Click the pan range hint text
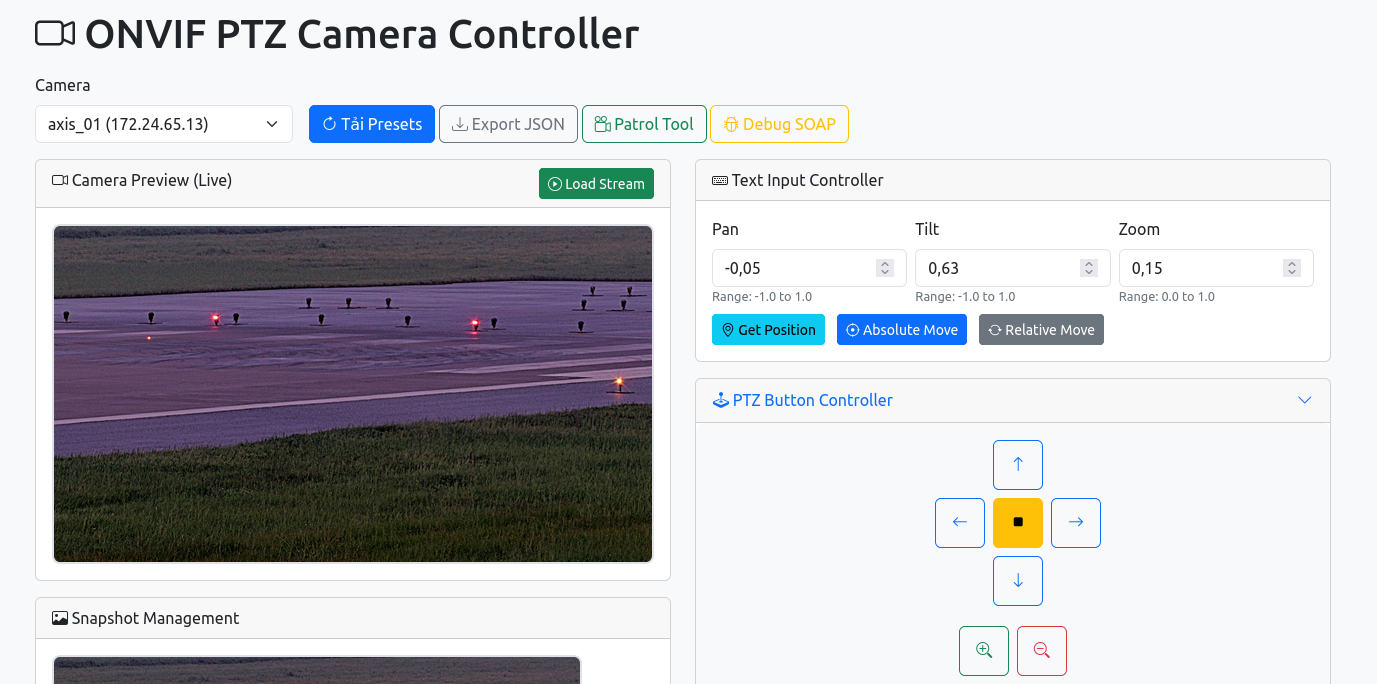Screen dimensions: 1377x684 click(762, 297)
